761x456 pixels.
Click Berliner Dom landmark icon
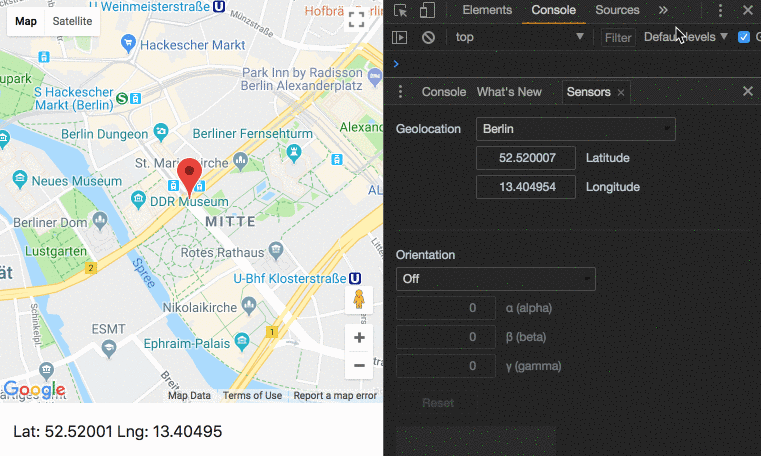pyautogui.click(x=100, y=221)
